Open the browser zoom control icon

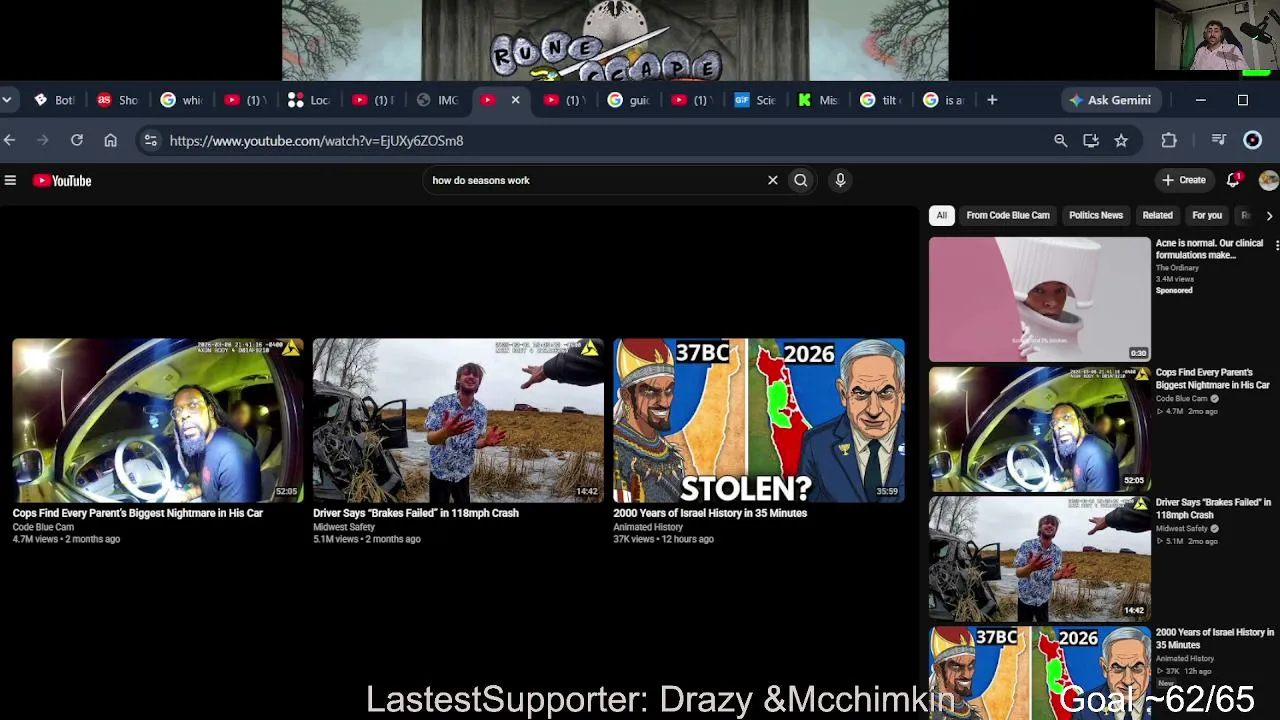[1061, 141]
